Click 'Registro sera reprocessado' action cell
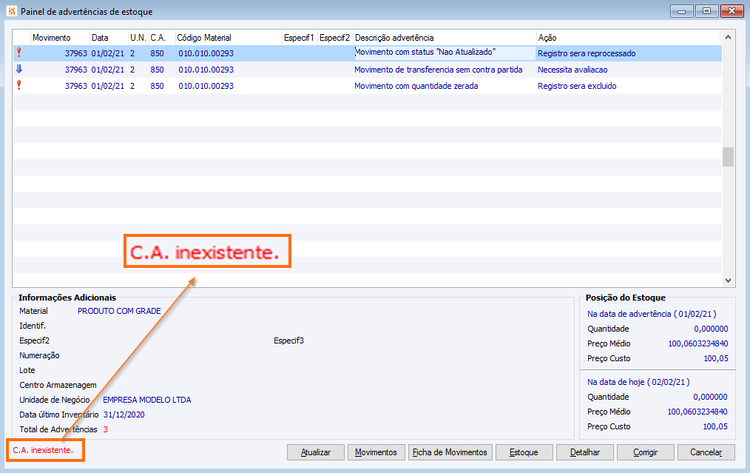 coord(586,54)
